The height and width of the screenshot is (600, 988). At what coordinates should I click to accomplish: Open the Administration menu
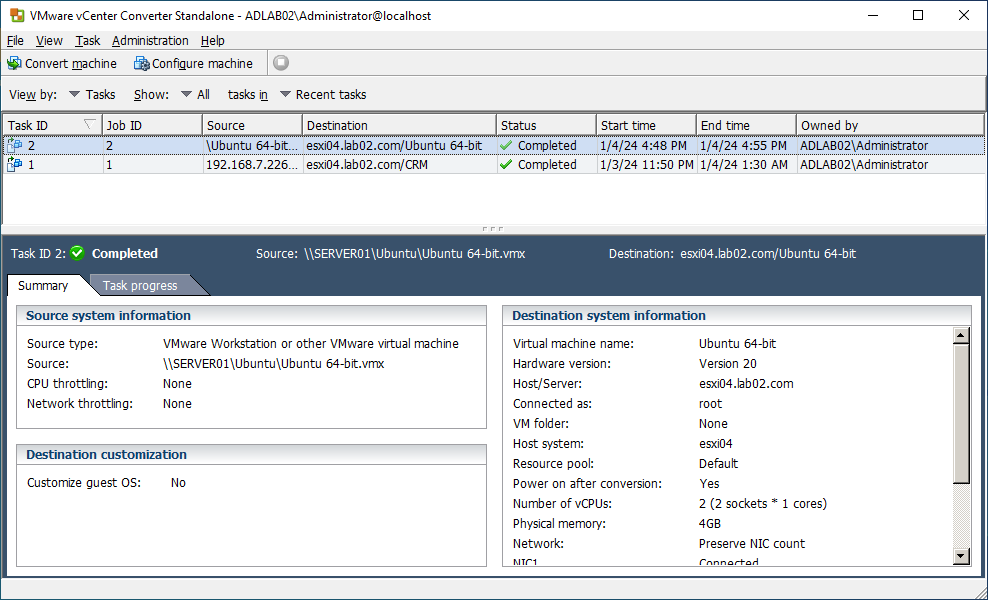click(x=150, y=40)
